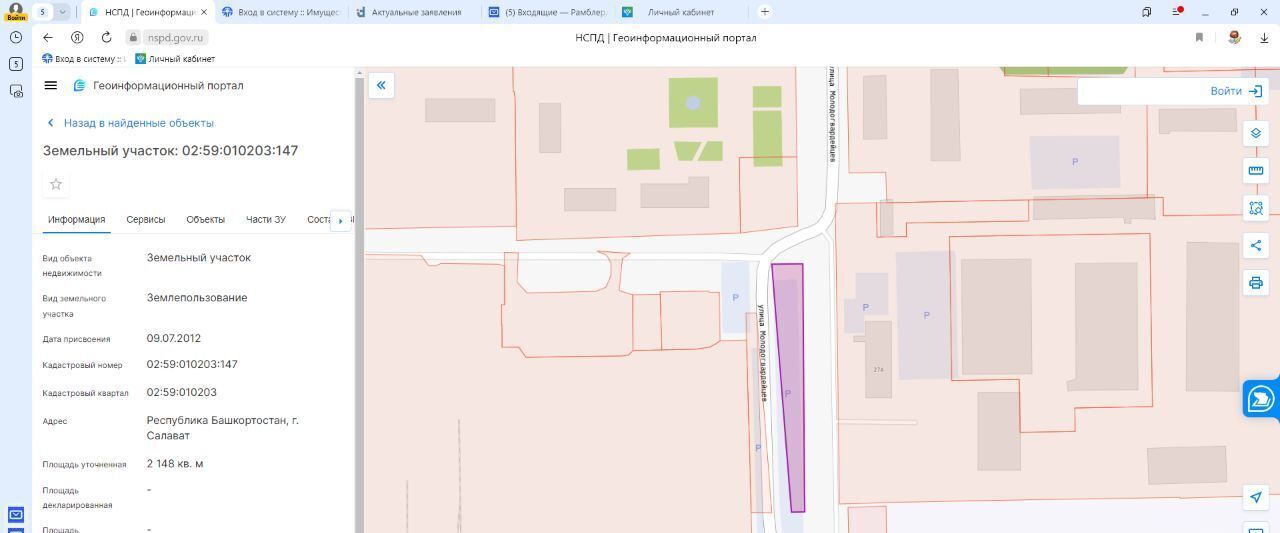This screenshot has height=533, width=1280.
Task: Open the map layers panel
Action: coord(1256,133)
